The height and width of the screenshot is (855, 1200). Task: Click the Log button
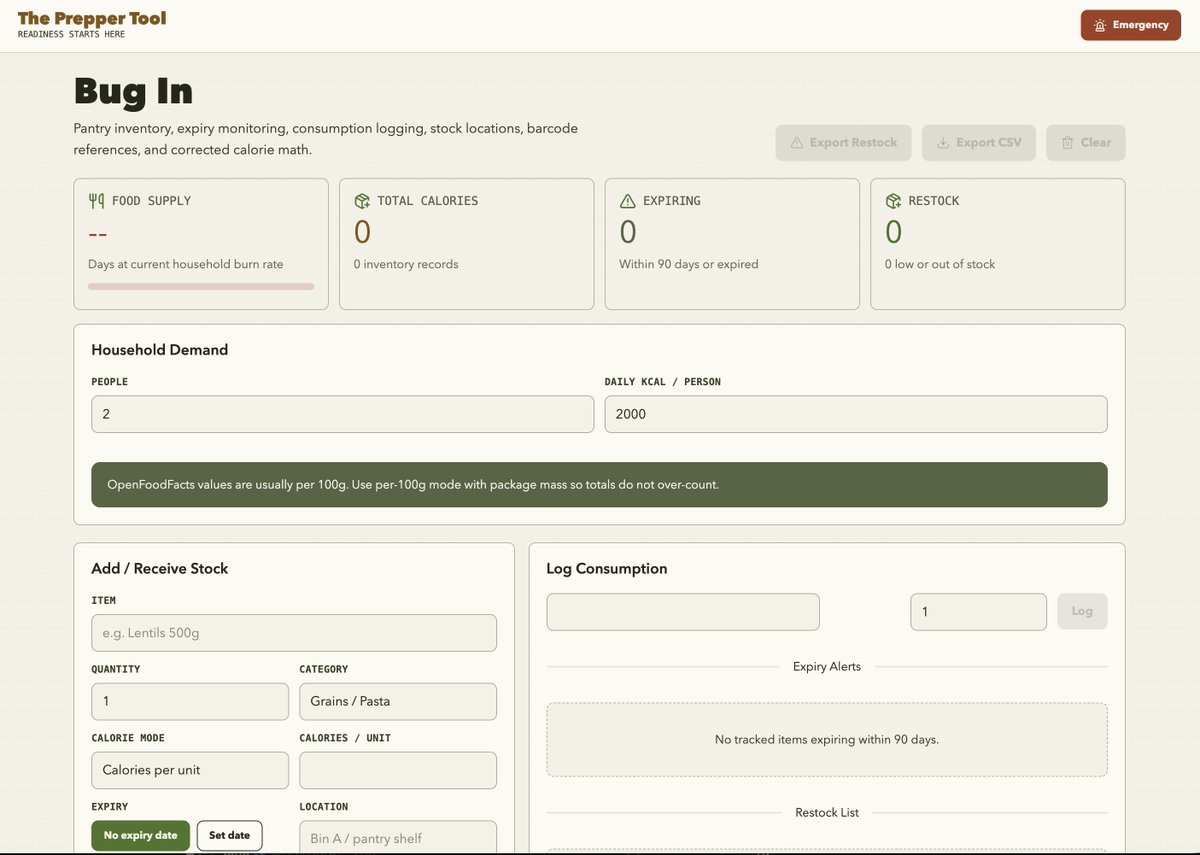pyautogui.click(x=1082, y=611)
